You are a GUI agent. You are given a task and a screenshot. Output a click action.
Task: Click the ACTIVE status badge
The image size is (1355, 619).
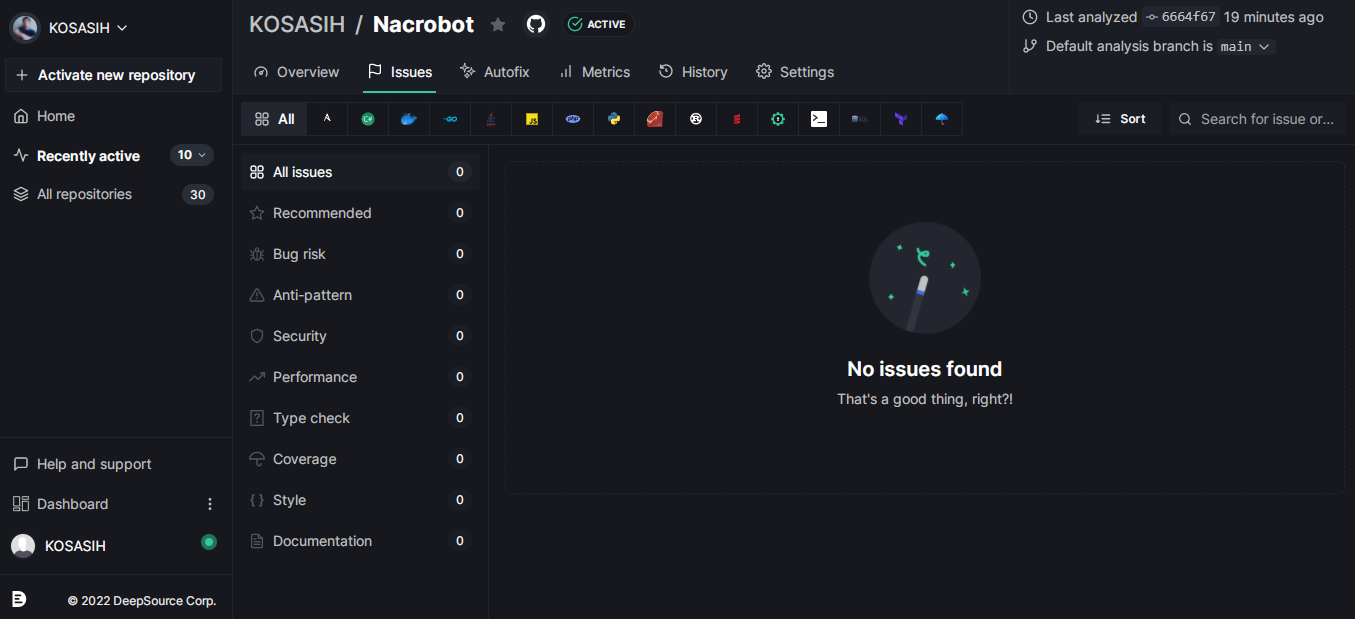tap(596, 24)
